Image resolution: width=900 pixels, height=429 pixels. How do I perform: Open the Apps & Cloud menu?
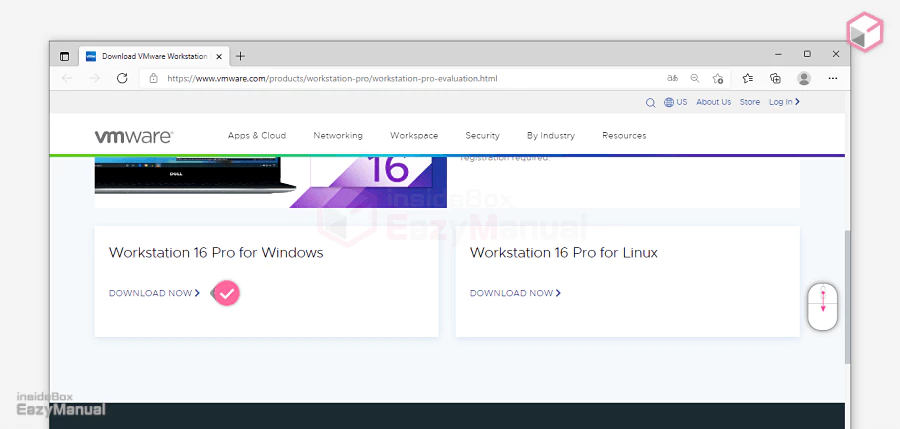(x=257, y=136)
